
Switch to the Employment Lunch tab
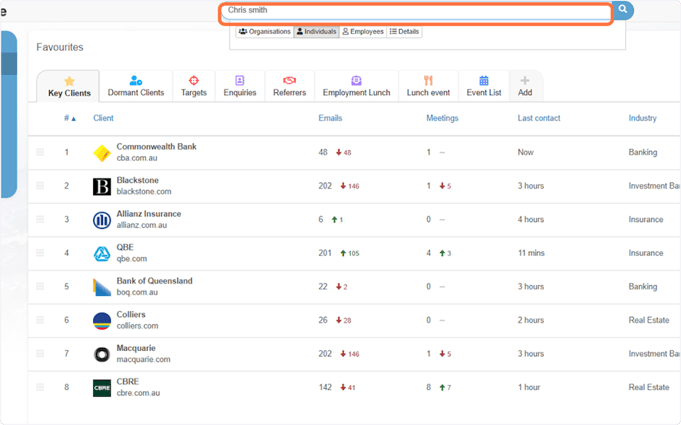pyautogui.click(x=356, y=86)
